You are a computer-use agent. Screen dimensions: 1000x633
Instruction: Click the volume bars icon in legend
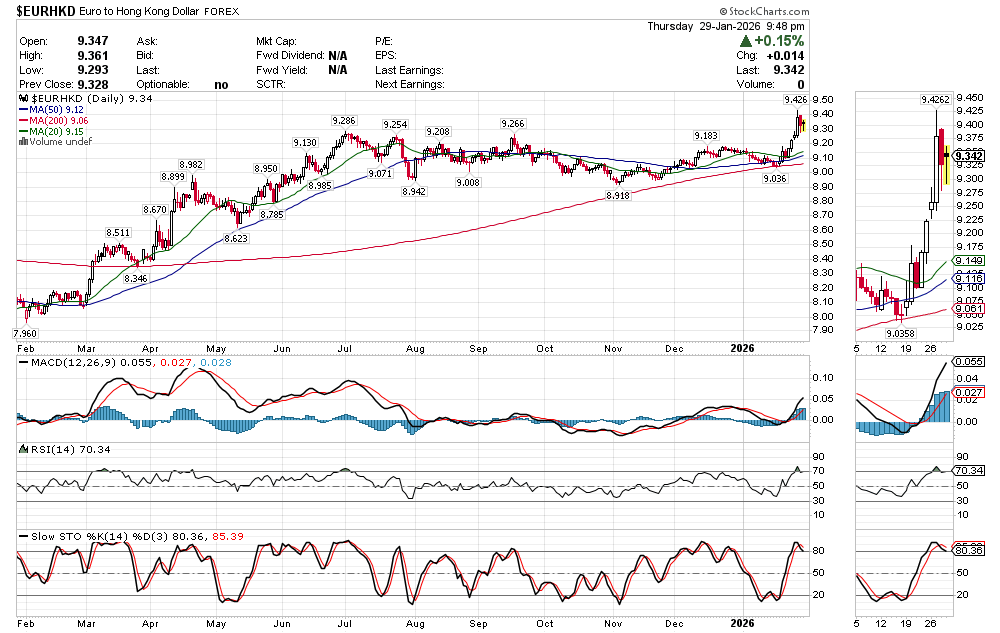click(25, 142)
